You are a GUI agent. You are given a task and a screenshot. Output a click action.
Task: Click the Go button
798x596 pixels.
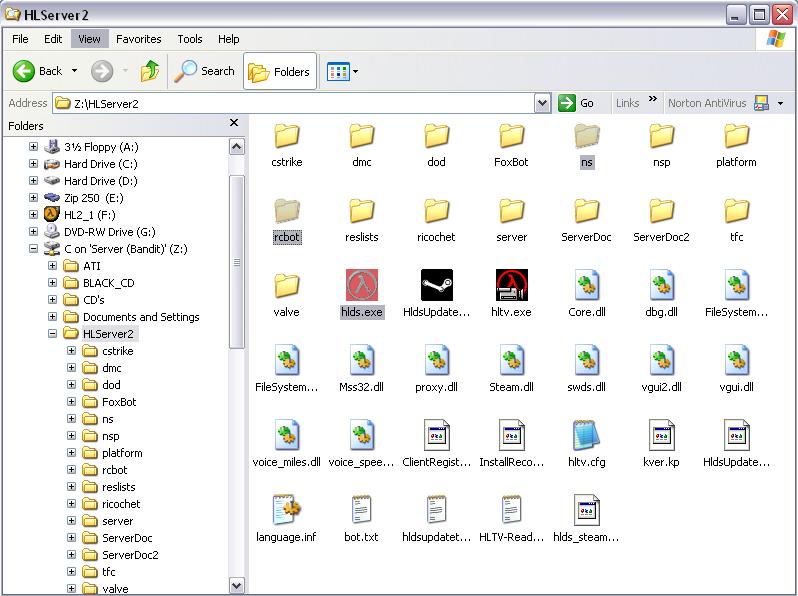(x=576, y=103)
